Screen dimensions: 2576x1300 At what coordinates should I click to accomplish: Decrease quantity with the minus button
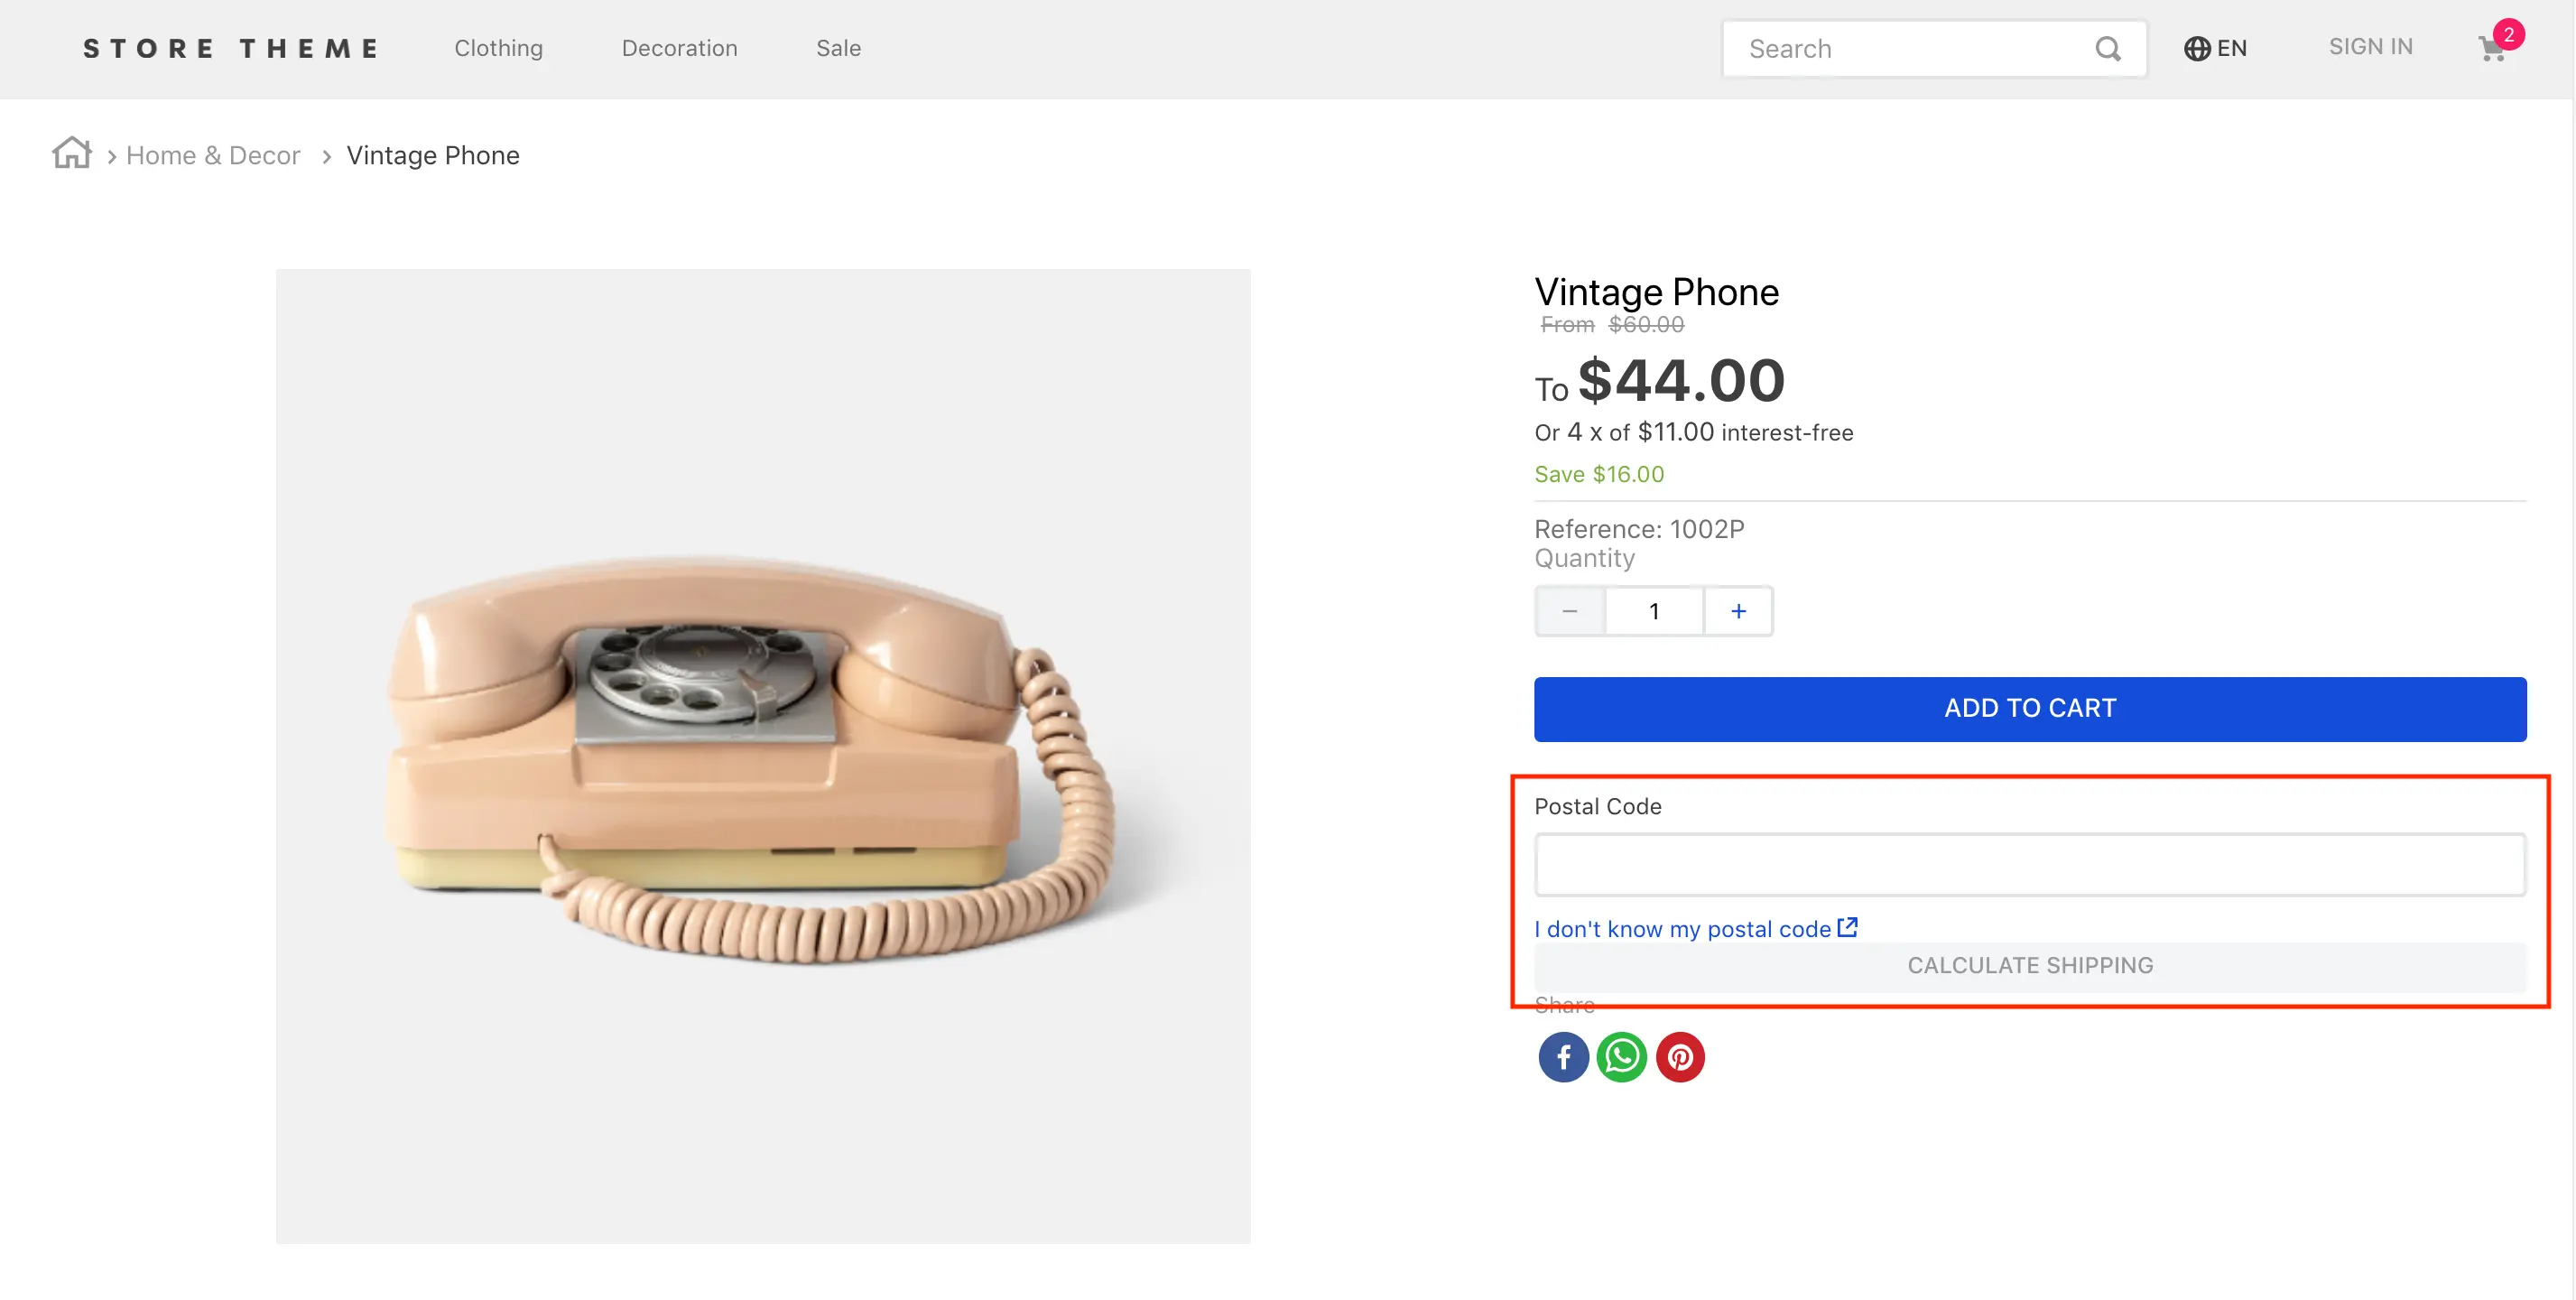(1570, 610)
